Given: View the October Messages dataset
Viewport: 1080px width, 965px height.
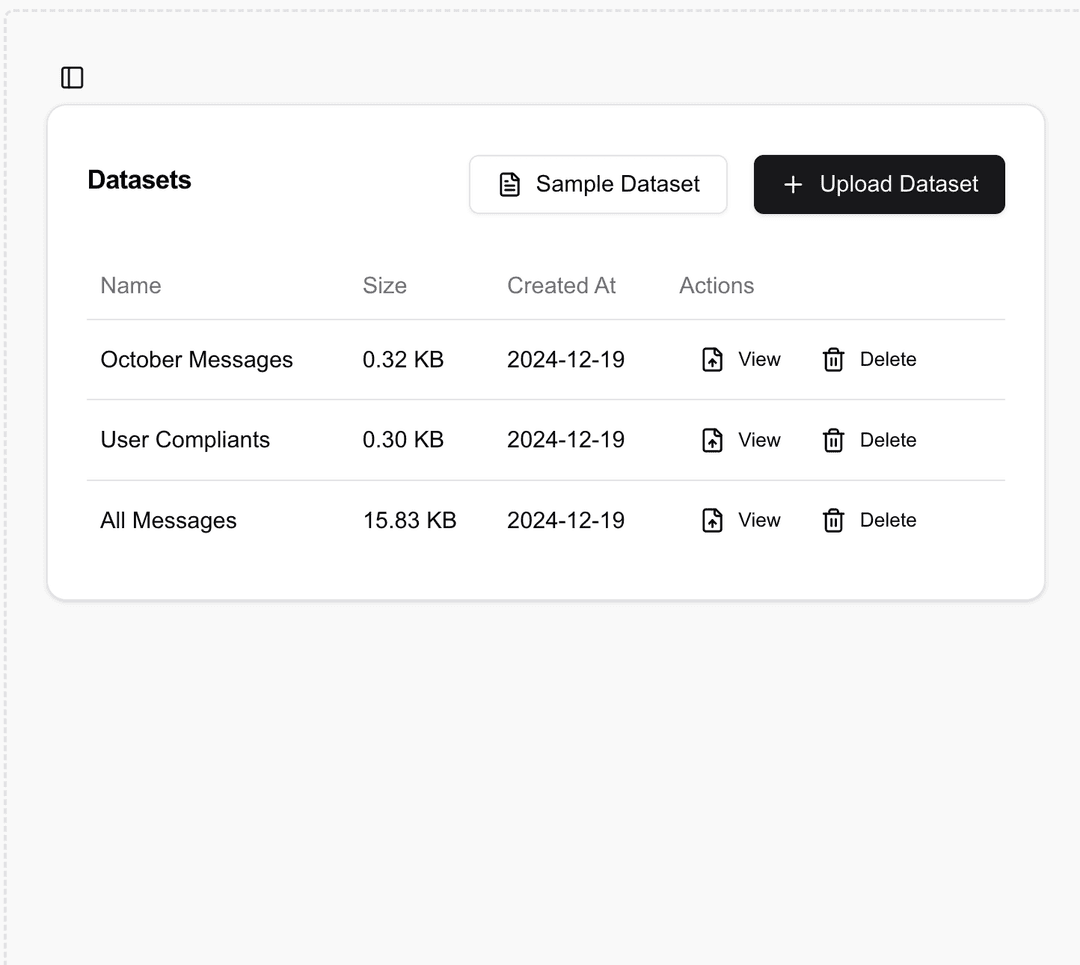Looking at the screenshot, I should click(x=740, y=360).
